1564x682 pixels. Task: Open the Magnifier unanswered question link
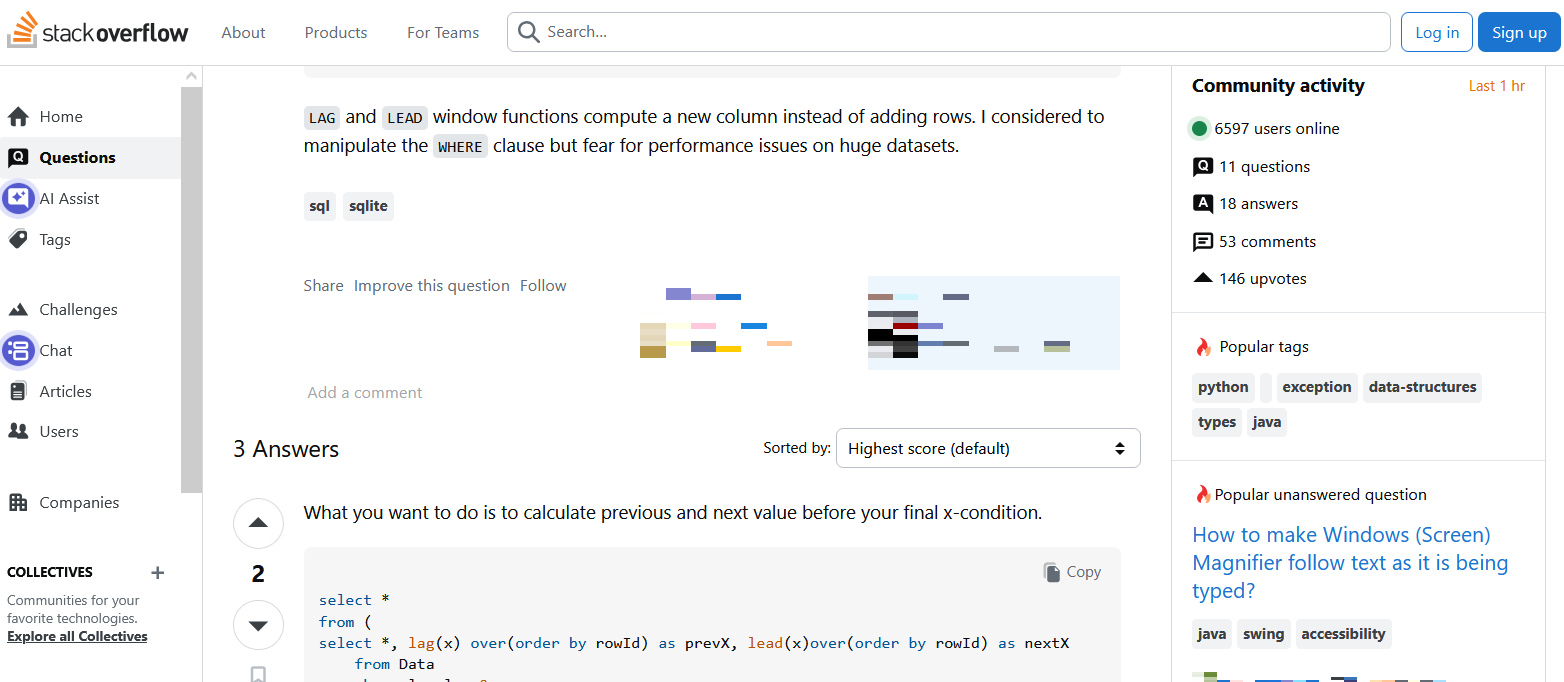(x=1349, y=562)
